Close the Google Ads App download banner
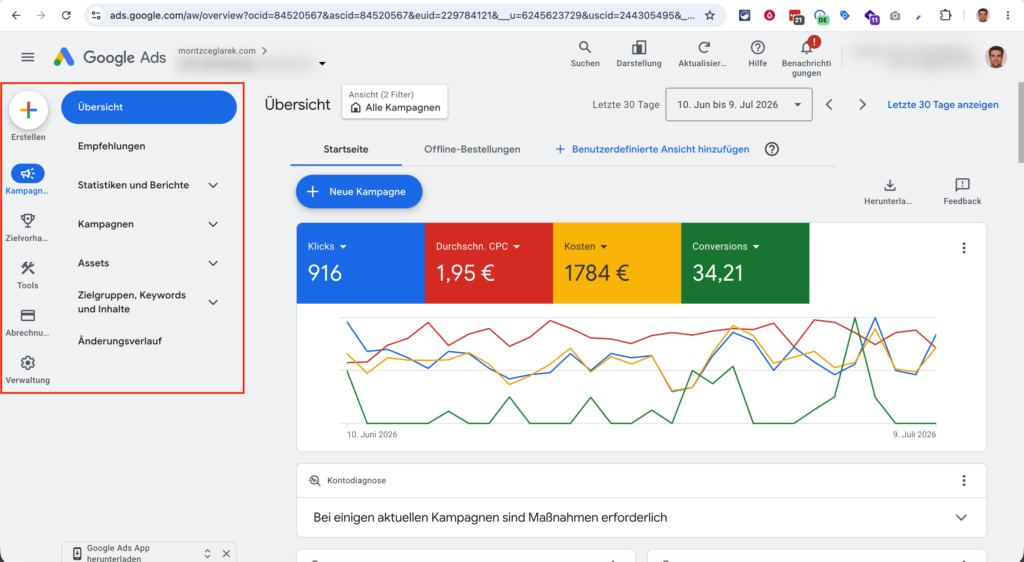The height and width of the screenshot is (562, 1024). pyautogui.click(x=226, y=554)
